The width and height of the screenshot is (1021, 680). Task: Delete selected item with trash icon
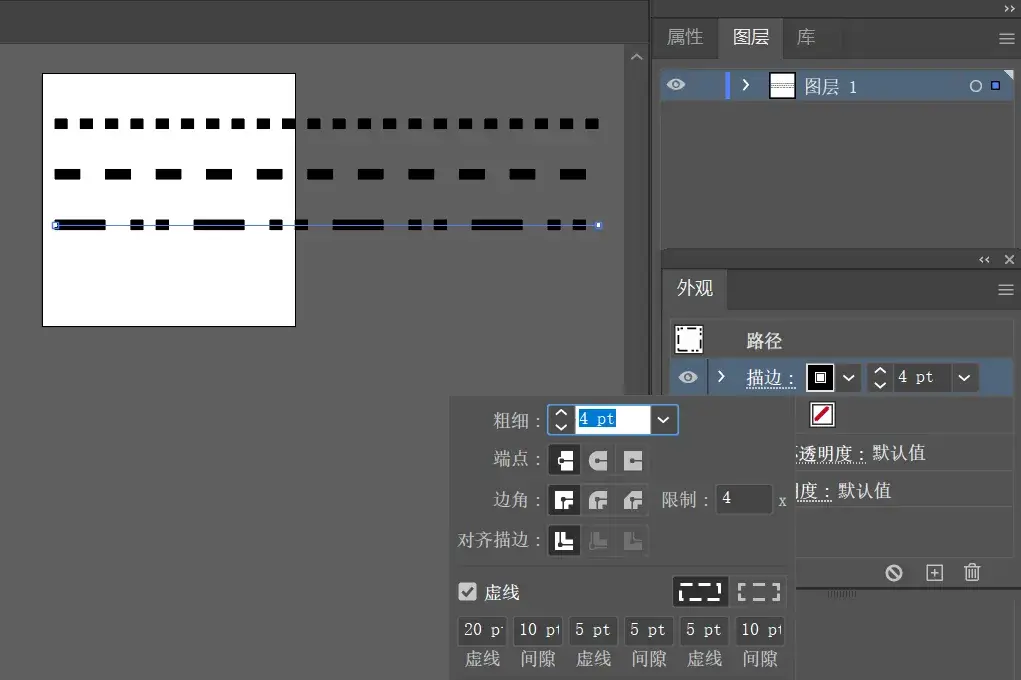click(x=972, y=573)
